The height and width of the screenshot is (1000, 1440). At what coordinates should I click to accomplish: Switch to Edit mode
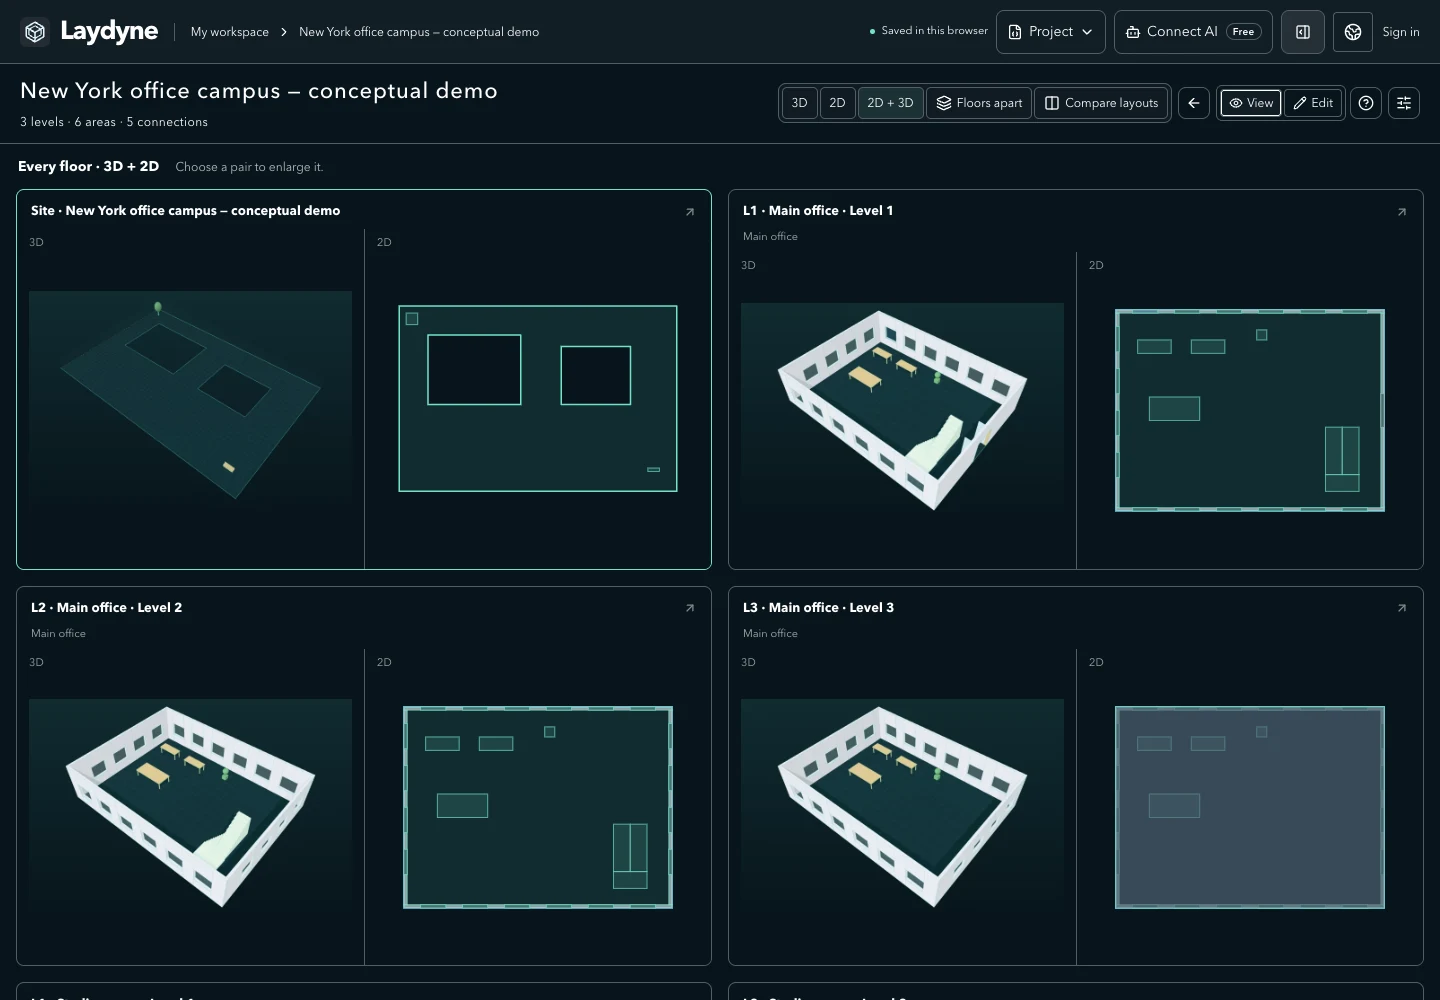(x=1313, y=103)
